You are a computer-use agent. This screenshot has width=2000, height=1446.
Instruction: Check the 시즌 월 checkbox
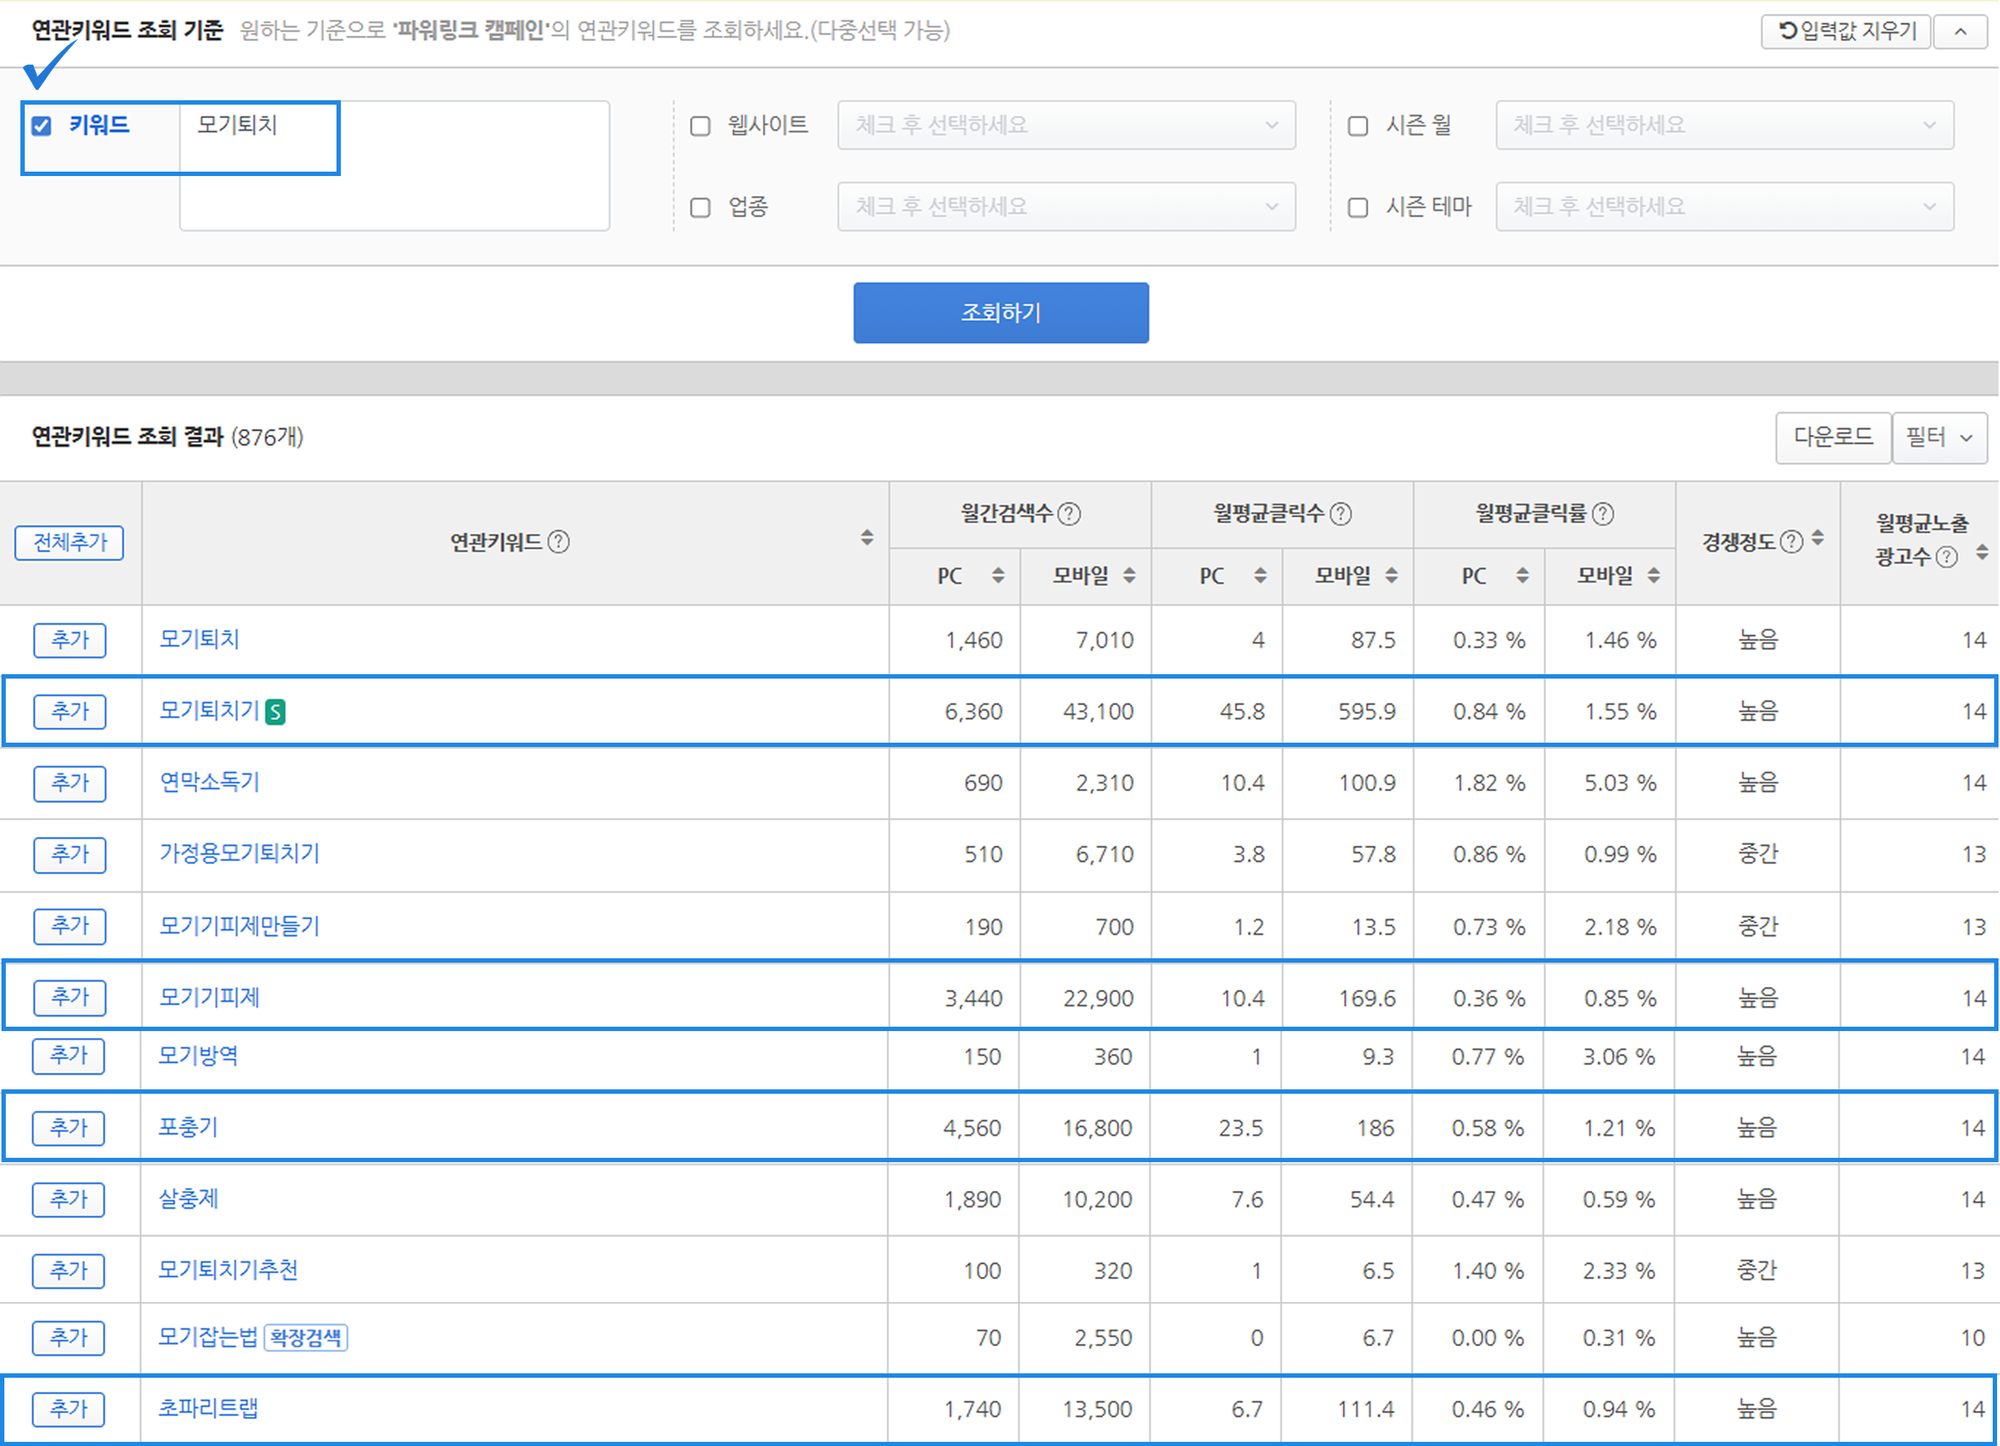1357,125
